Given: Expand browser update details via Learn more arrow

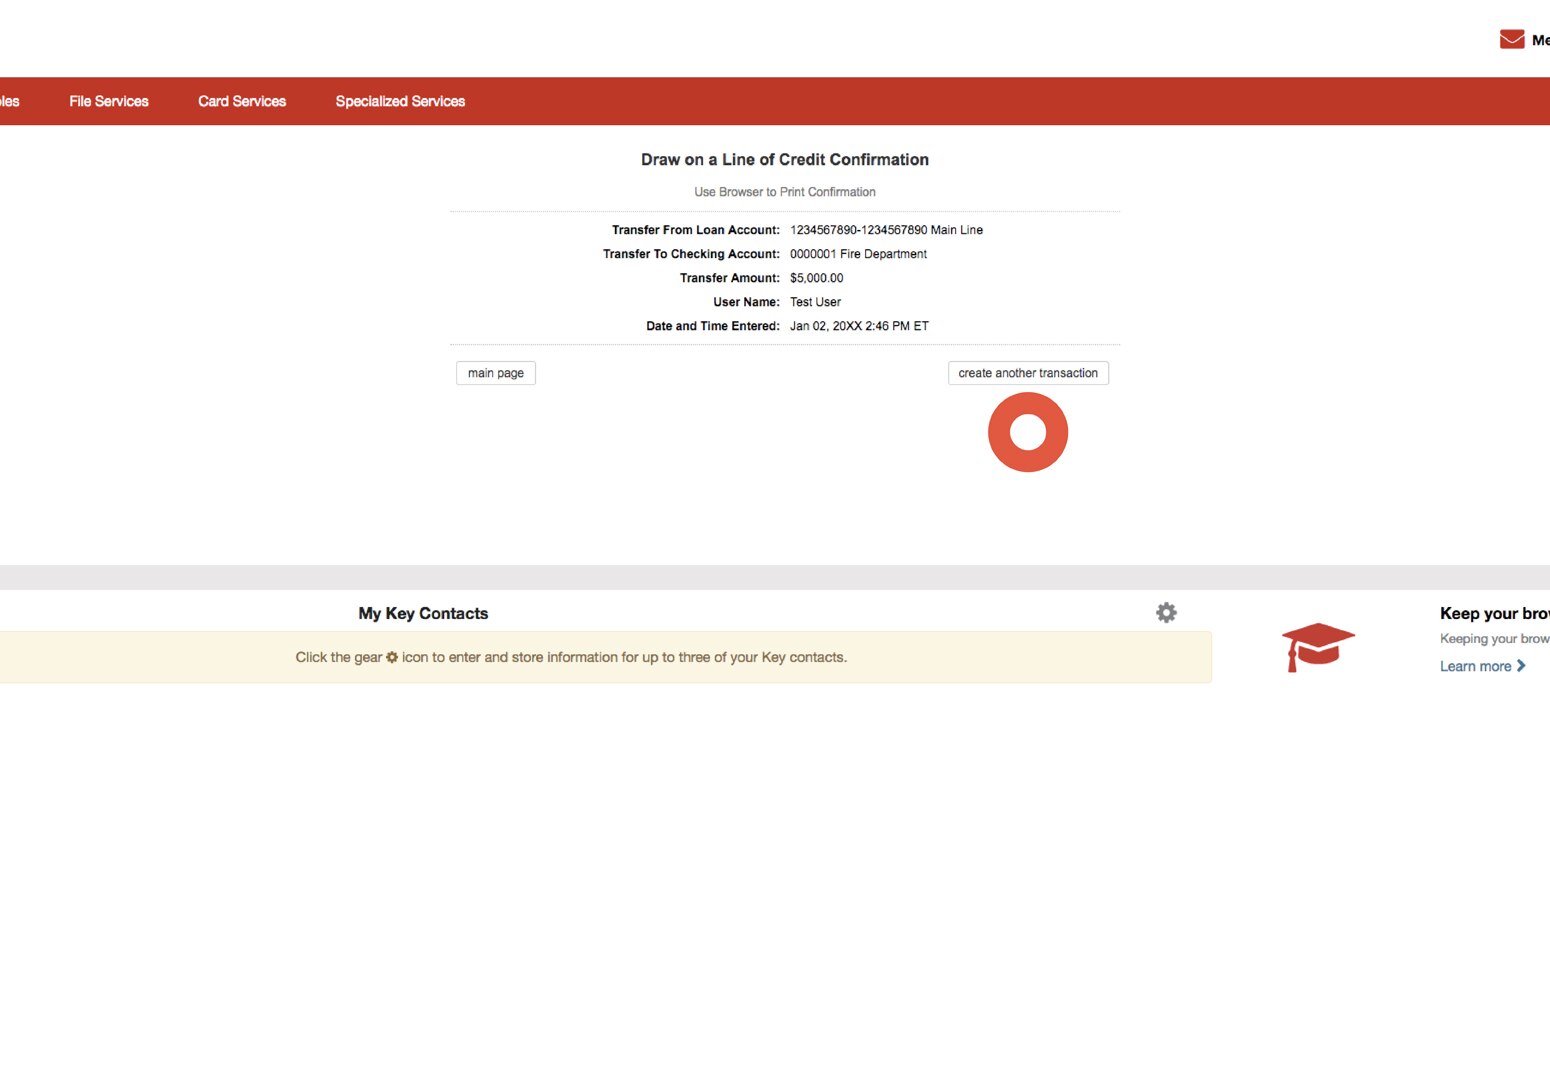Looking at the screenshot, I should pos(1522,665).
